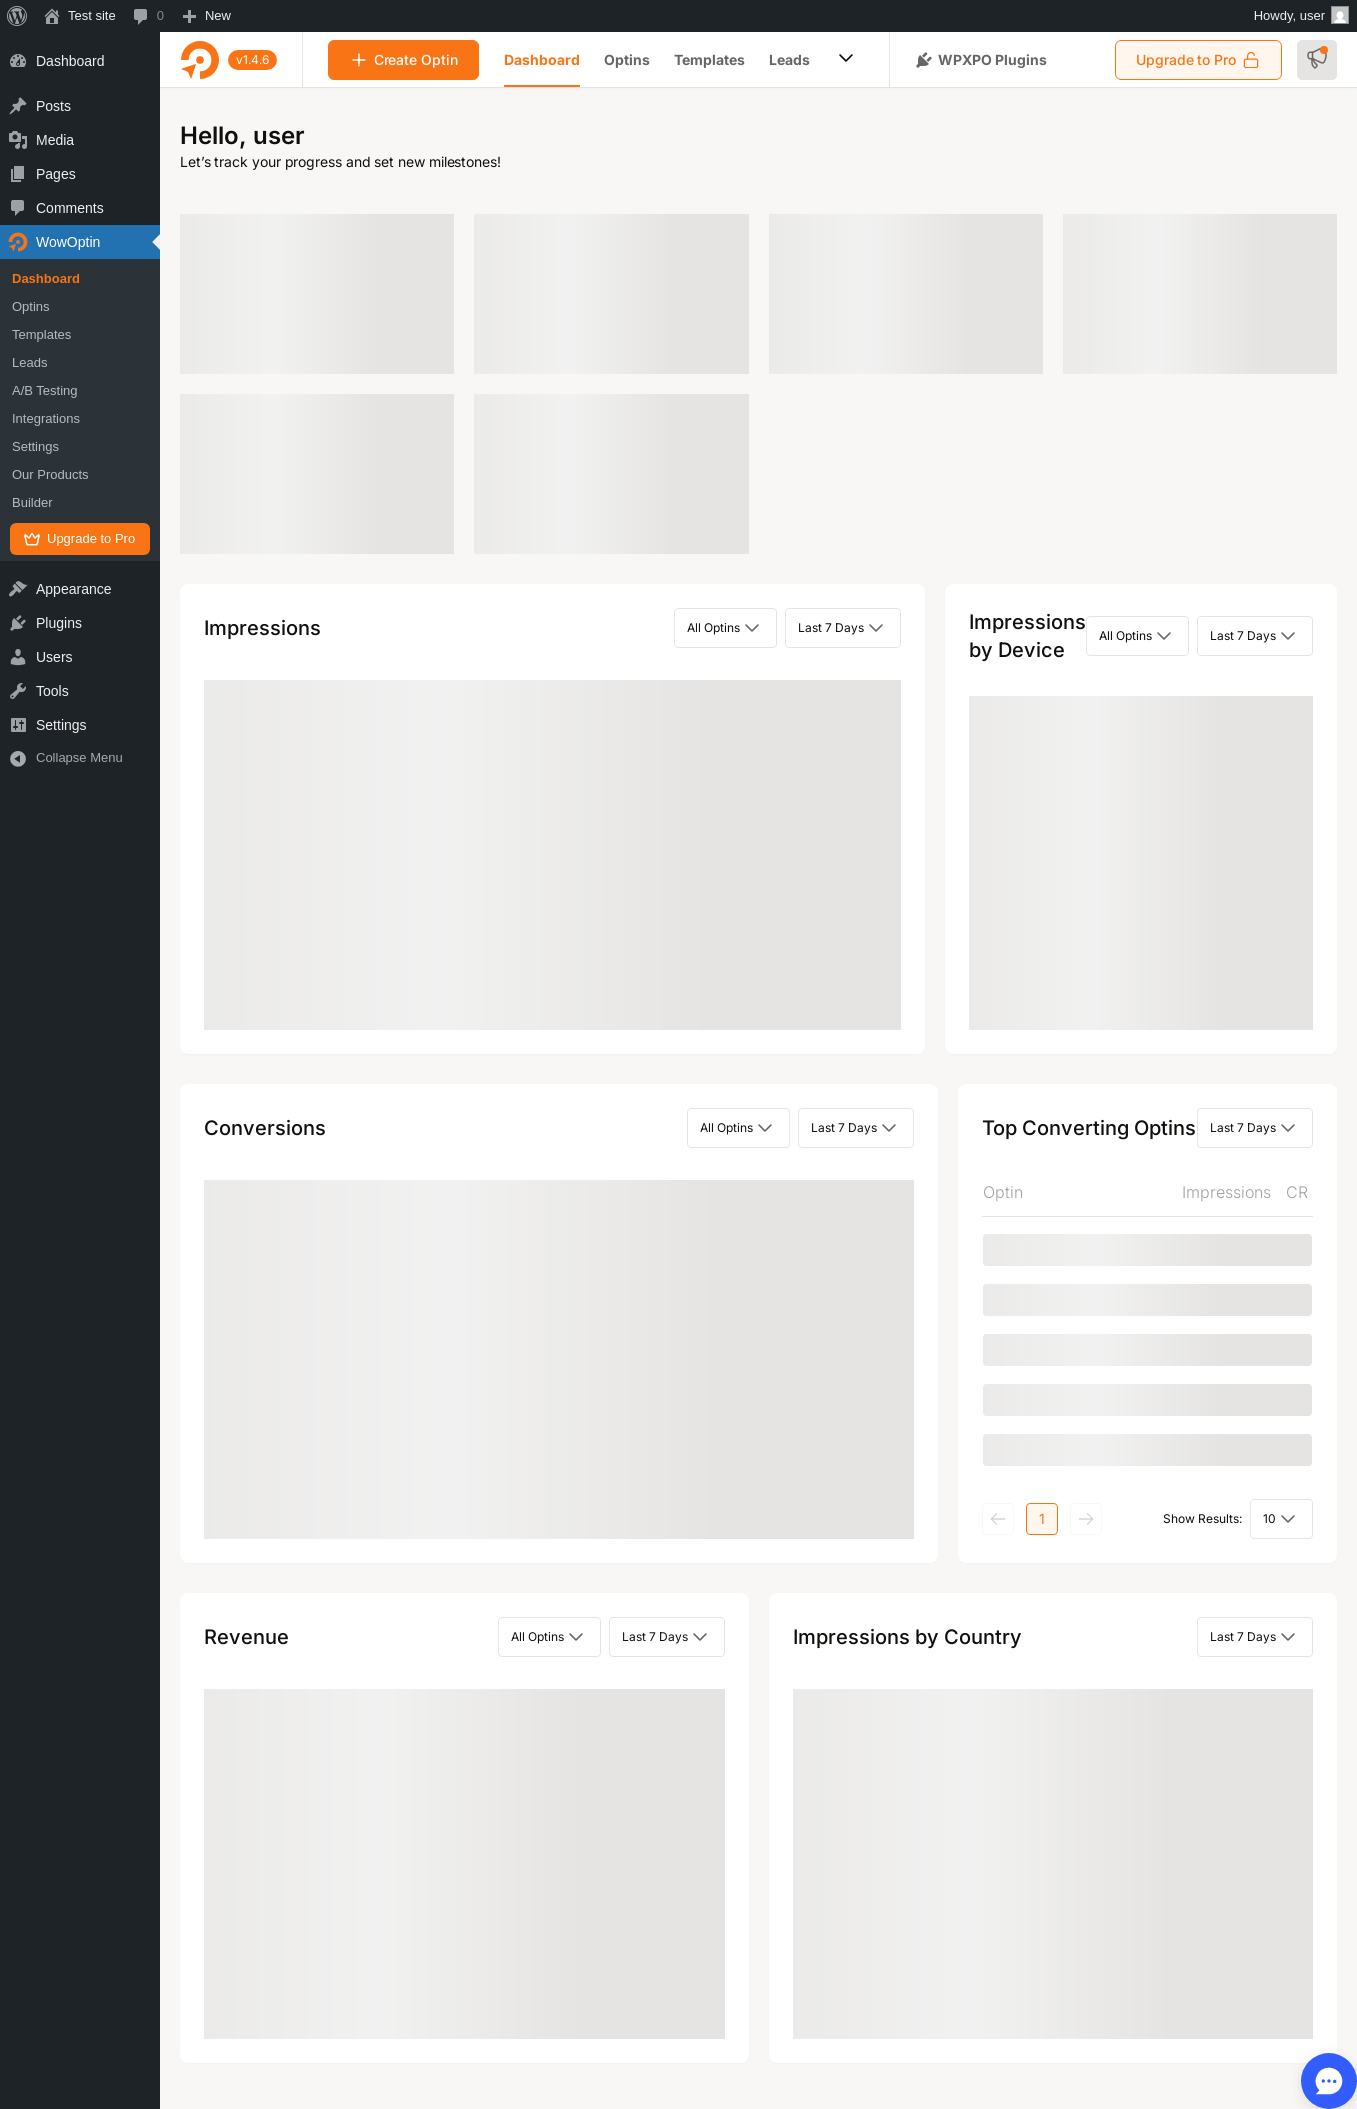The image size is (1357, 2109).
Task: Switch to the Optins top tab
Action: [627, 60]
